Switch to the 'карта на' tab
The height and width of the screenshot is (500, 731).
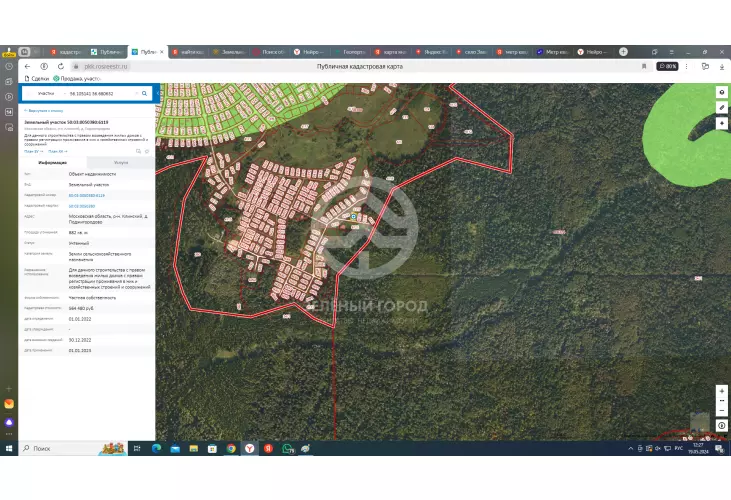391,52
